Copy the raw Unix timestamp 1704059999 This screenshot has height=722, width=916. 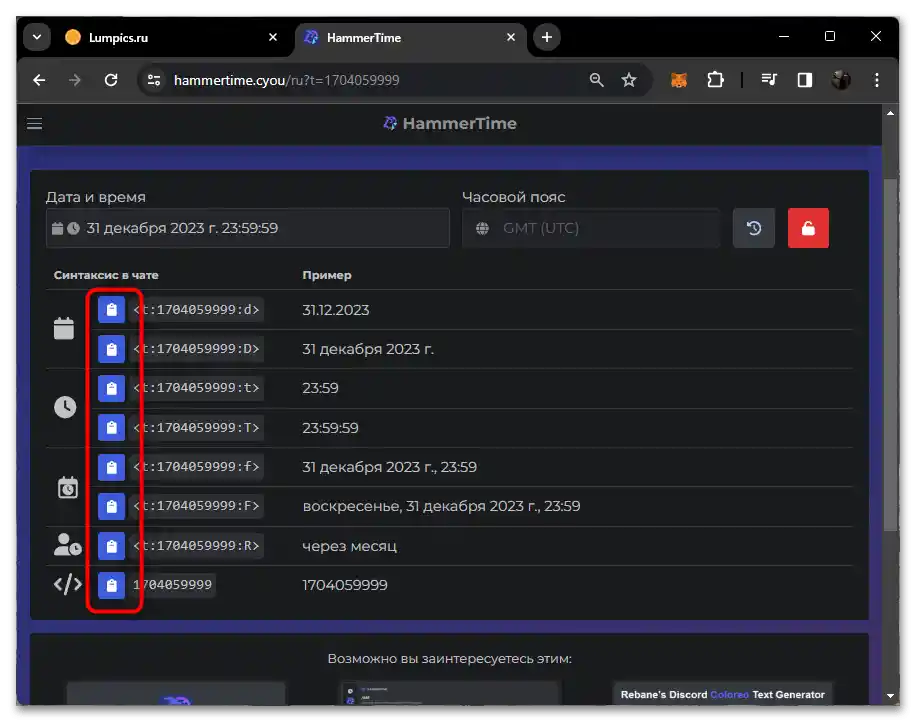(111, 585)
